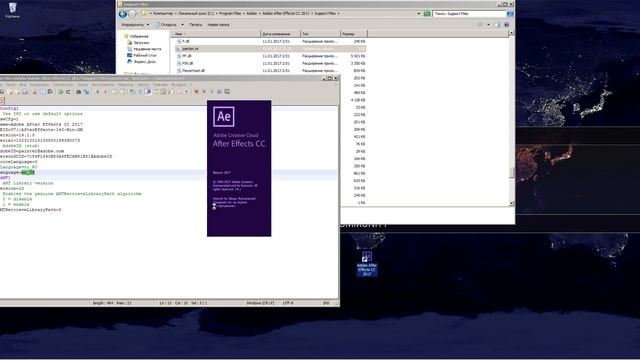Click INS indicator in Notepad++ status bar

tap(326, 303)
